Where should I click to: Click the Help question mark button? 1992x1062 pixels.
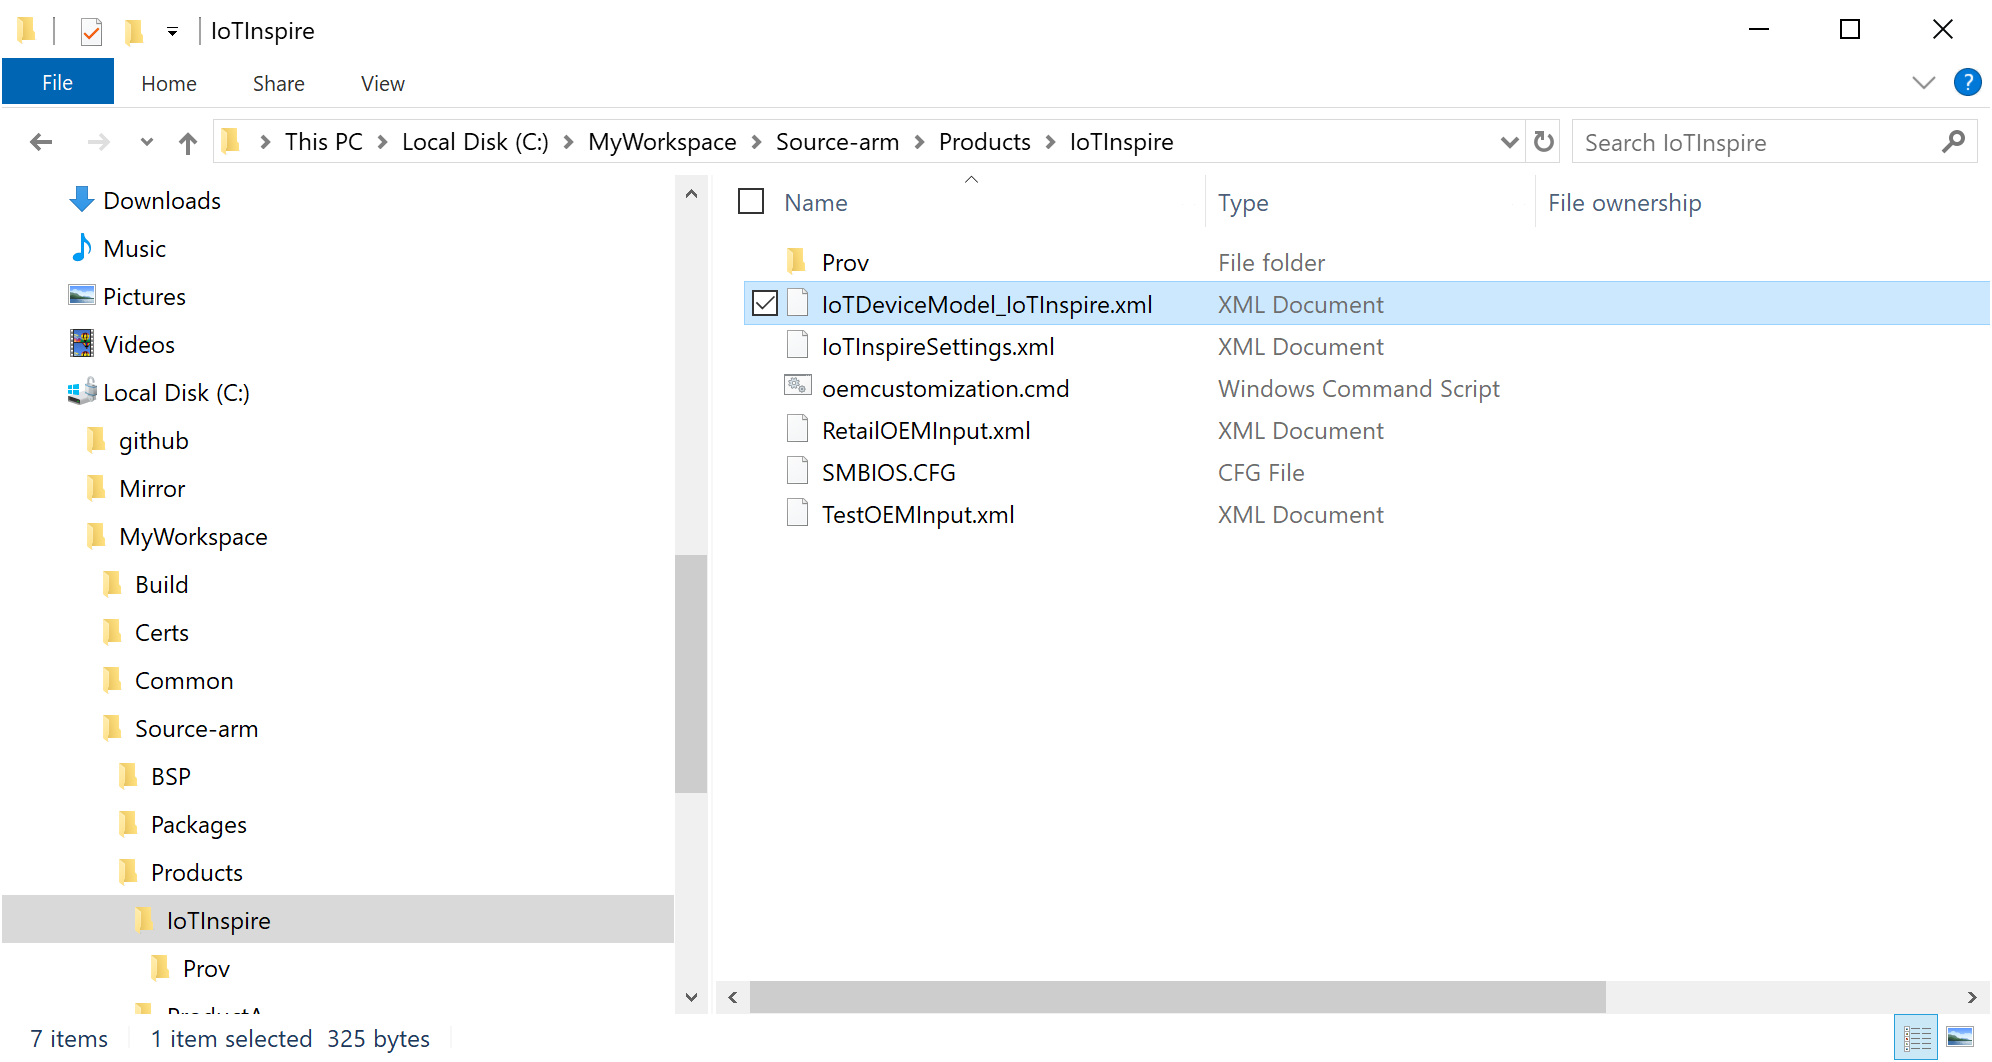[1967, 82]
